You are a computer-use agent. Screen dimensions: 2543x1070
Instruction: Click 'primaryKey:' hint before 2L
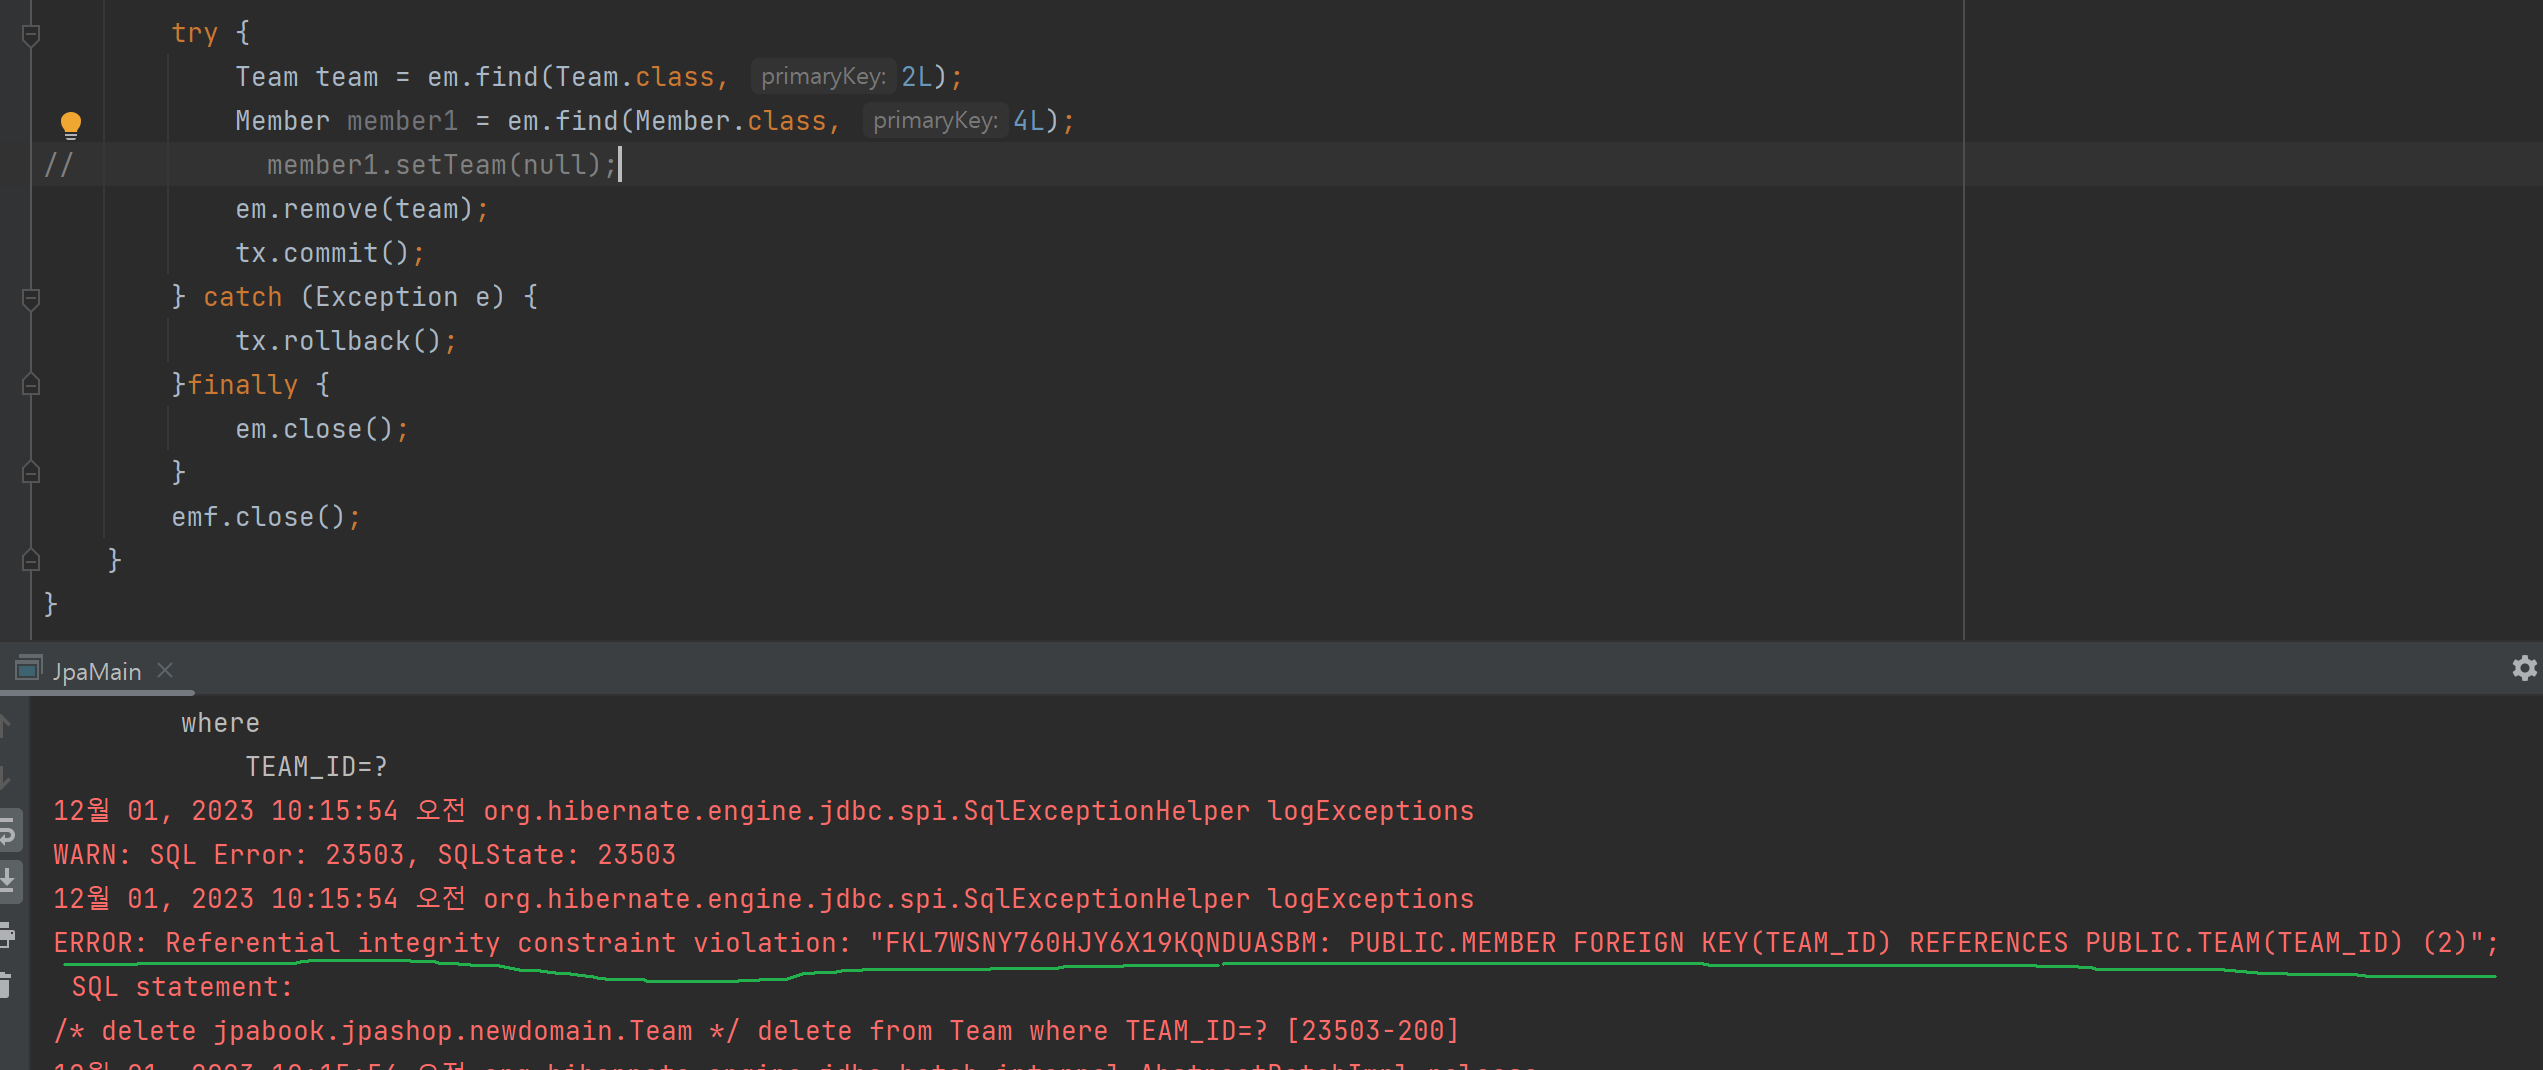[823, 77]
